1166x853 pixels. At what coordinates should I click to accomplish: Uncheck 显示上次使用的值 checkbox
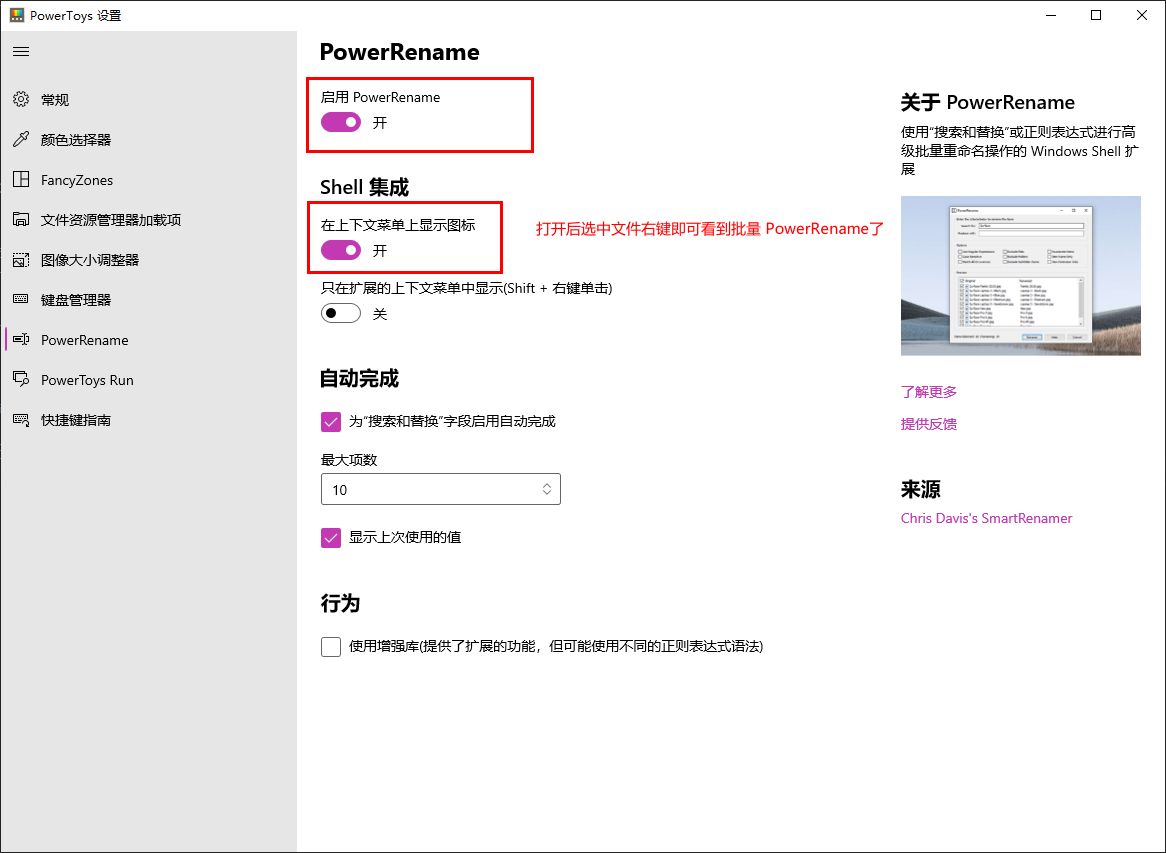(331, 537)
